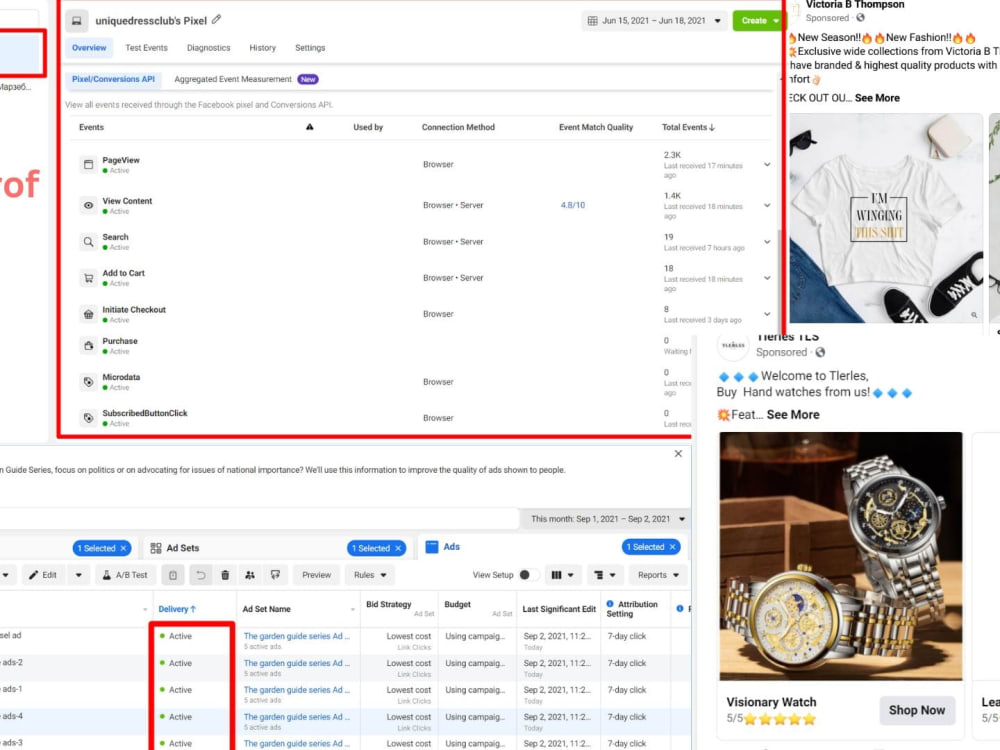Image resolution: width=1000 pixels, height=750 pixels.
Task: Click the Ad Set Name column header
Action: click(x=267, y=609)
